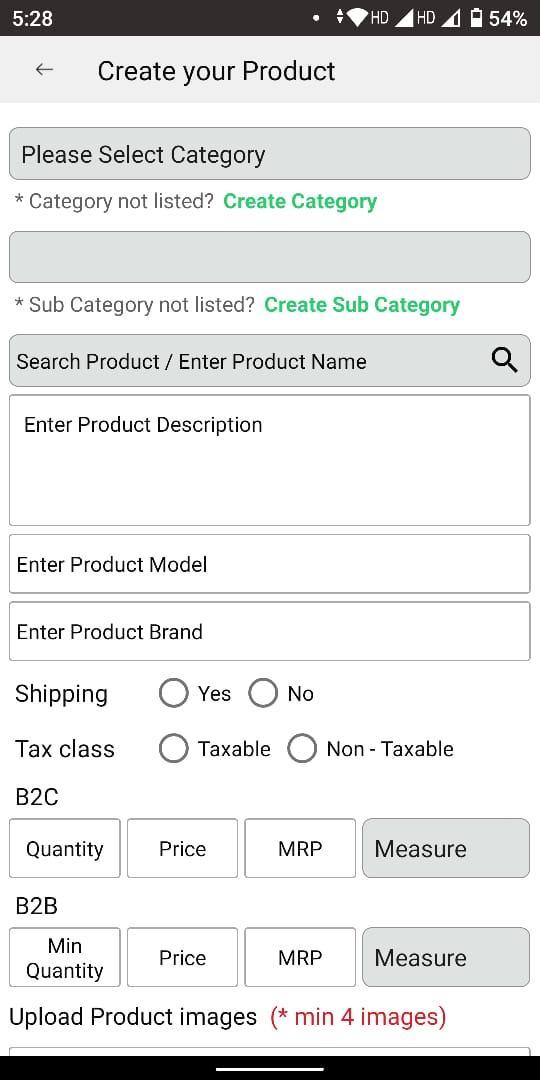This screenshot has width=540, height=1080.
Task: Open the B2B Measure dropdown
Action: 446,957
